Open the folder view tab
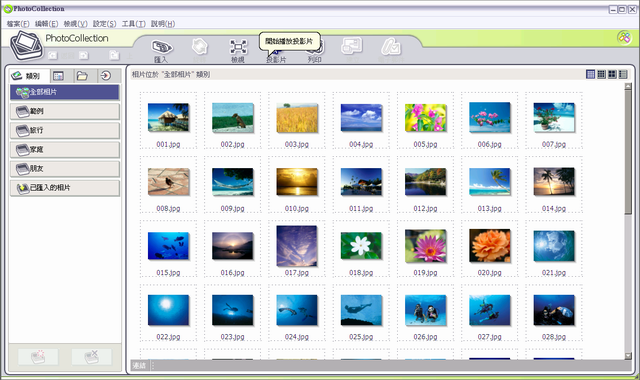This screenshot has width=640, height=380. pyautogui.click(x=82, y=76)
